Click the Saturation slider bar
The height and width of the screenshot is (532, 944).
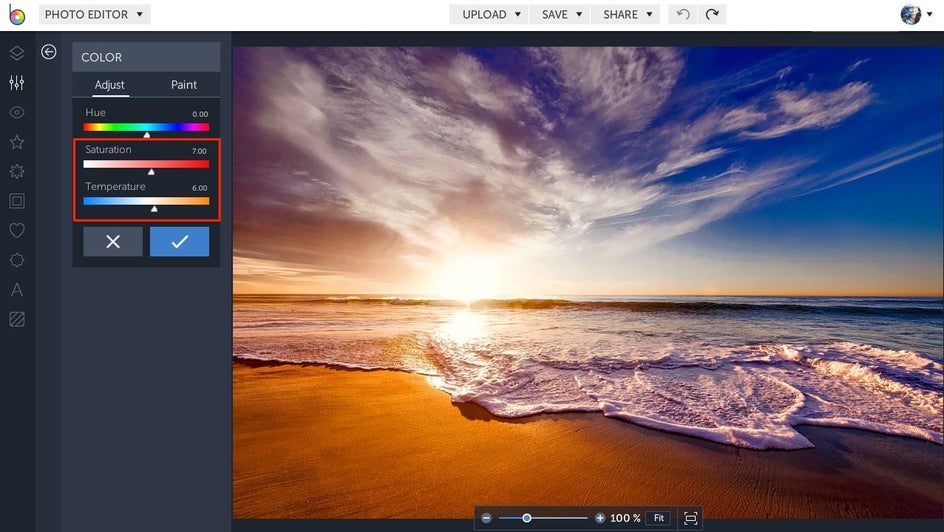click(146, 164)
